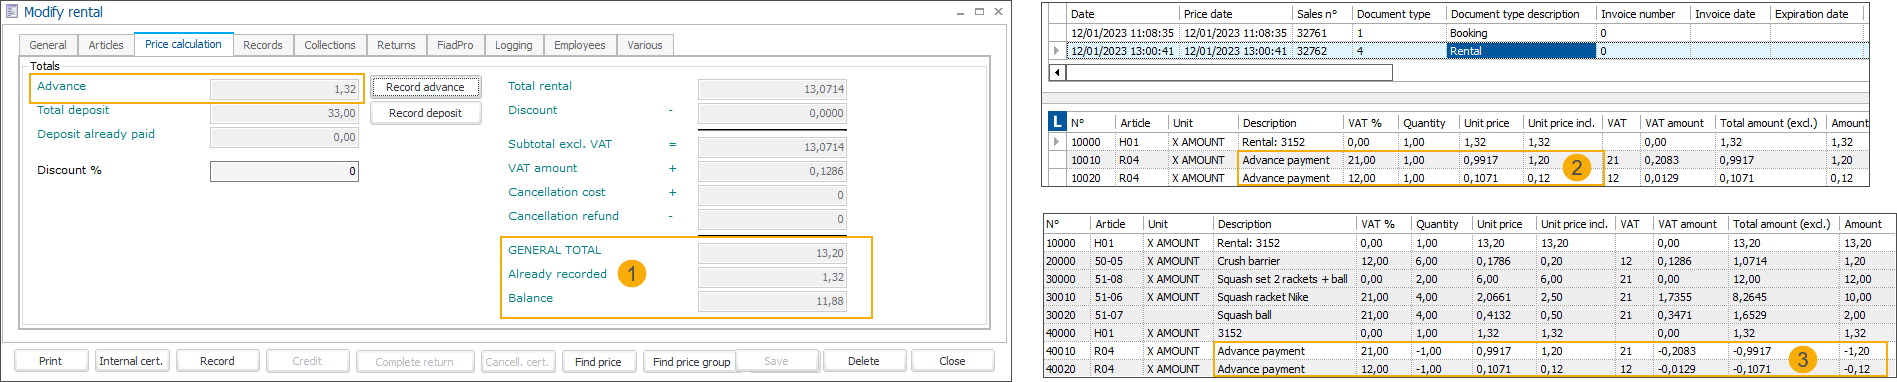Click the Record button at the bottom
This screenshot has width=1897, height=382.
coord(217,361)
